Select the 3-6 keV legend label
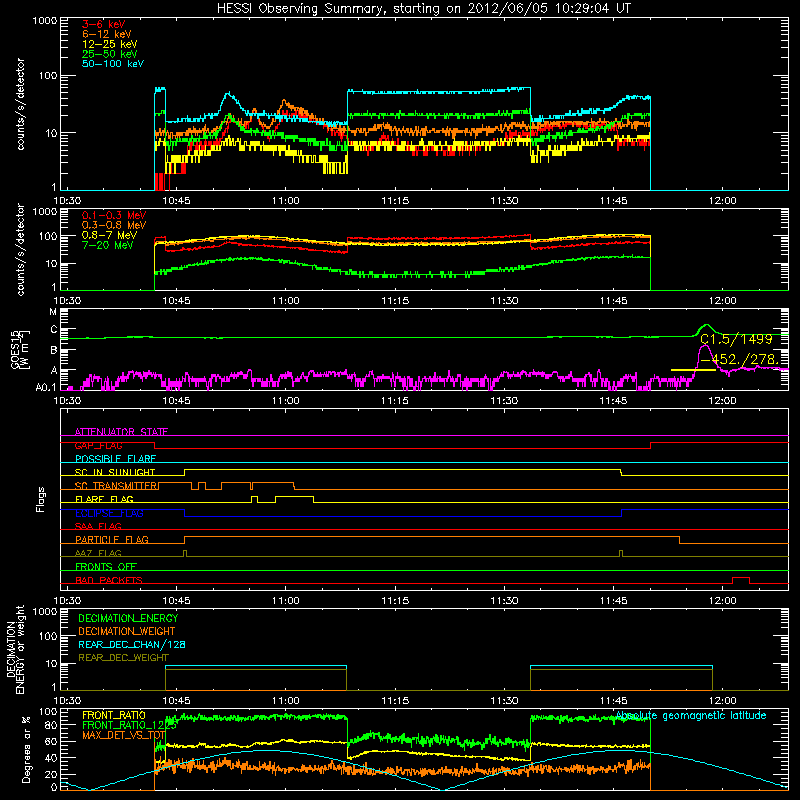 coord(104,24)
